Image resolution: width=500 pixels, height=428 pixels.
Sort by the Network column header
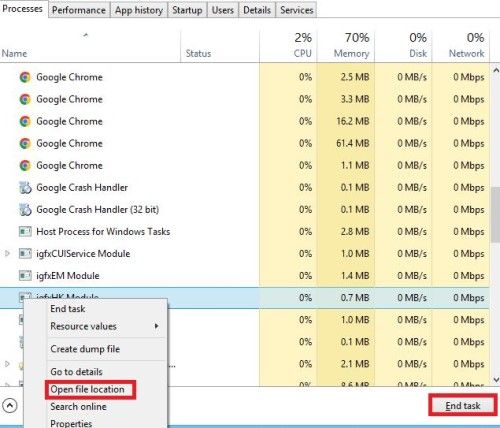pyautogui.click(x=461, y=47)
